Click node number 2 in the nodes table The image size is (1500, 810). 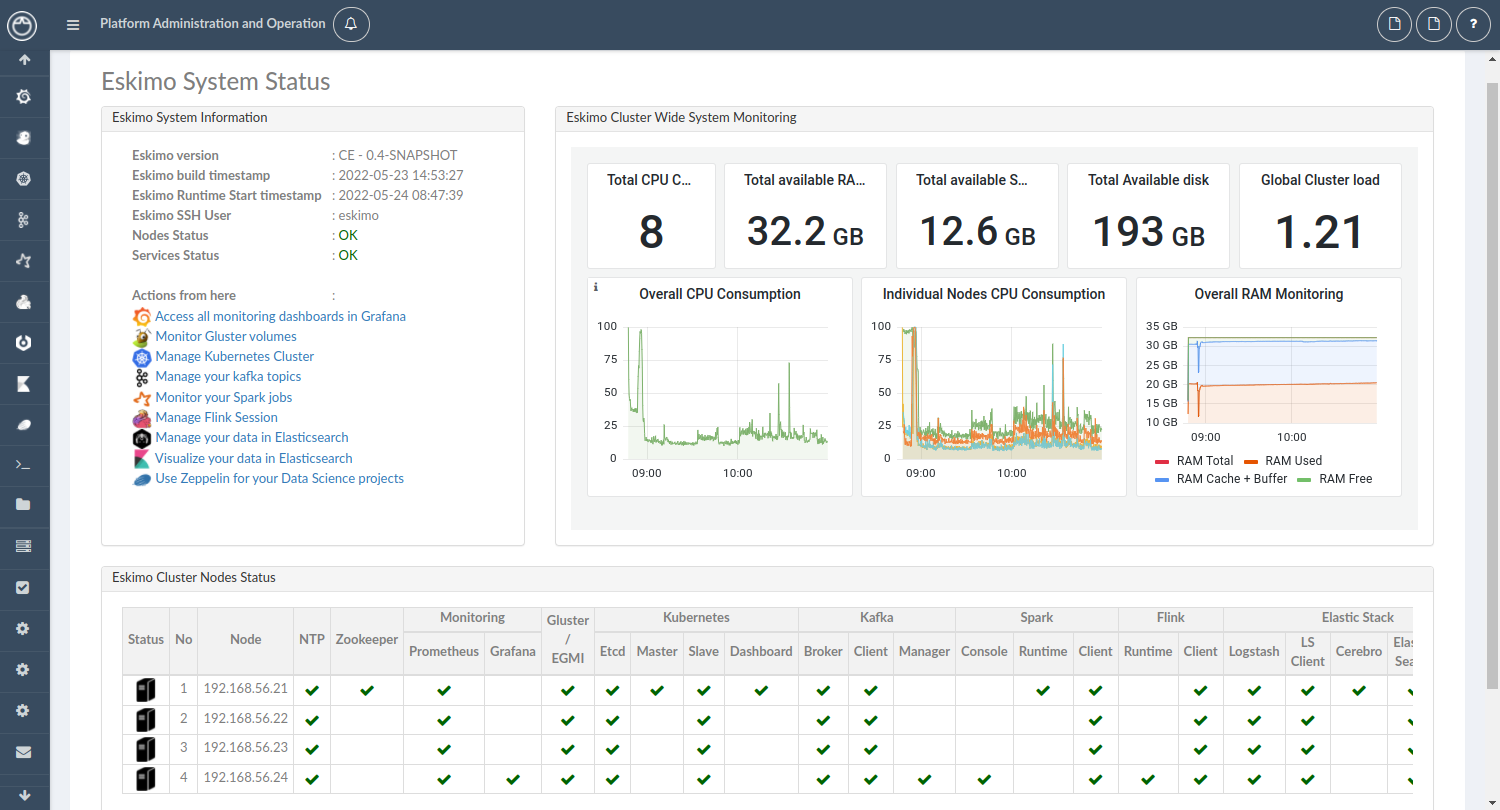[x=184, y=718]
